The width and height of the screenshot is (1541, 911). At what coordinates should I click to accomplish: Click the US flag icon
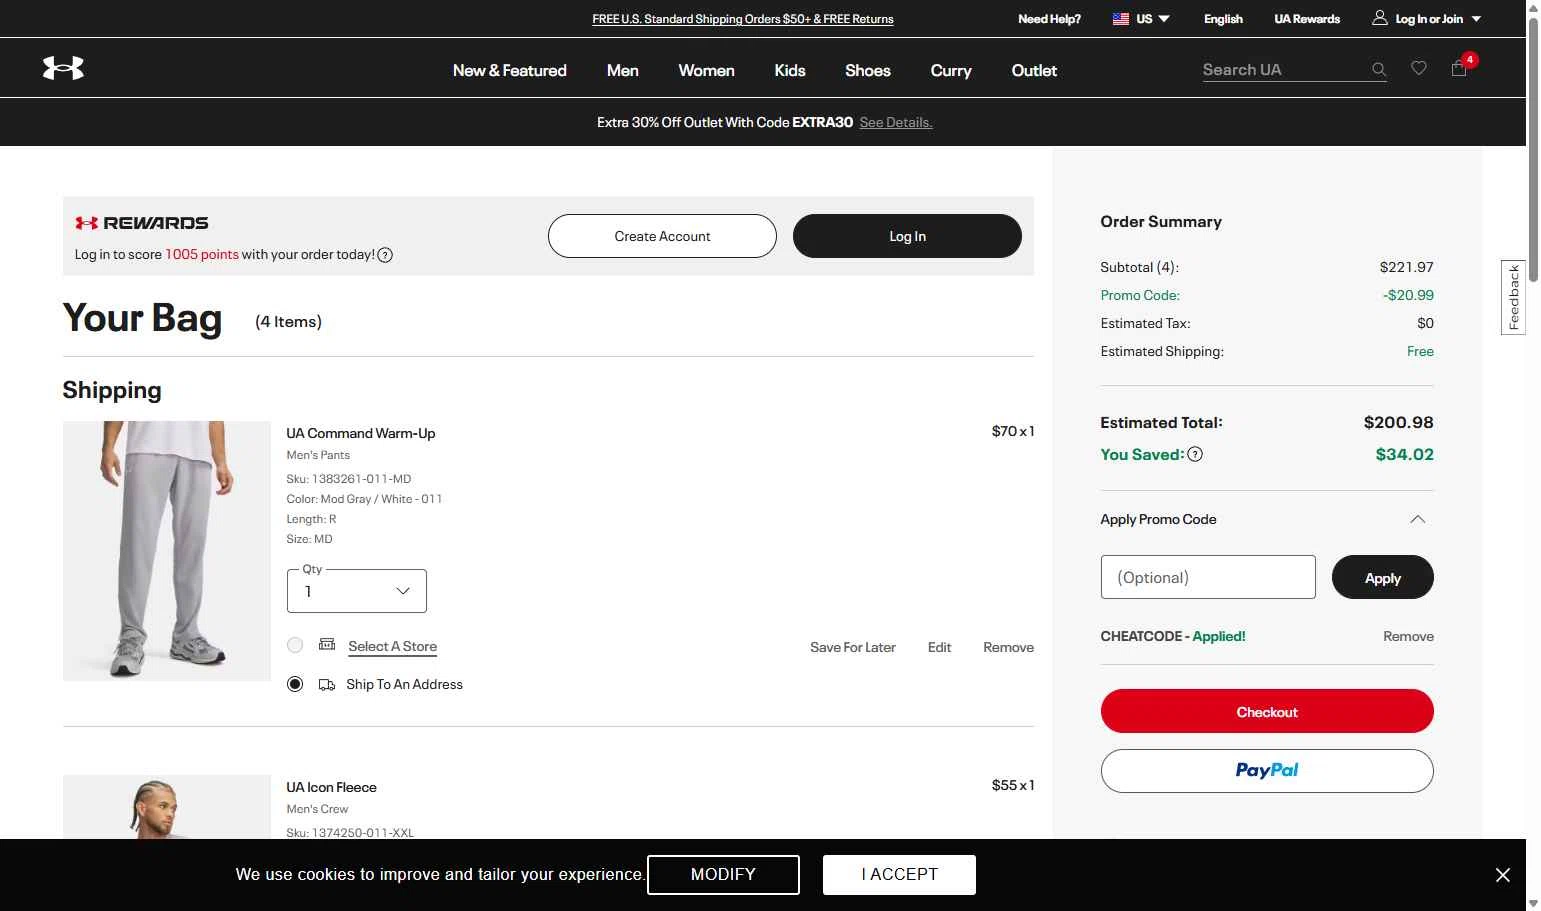[x=1121, y=19]
